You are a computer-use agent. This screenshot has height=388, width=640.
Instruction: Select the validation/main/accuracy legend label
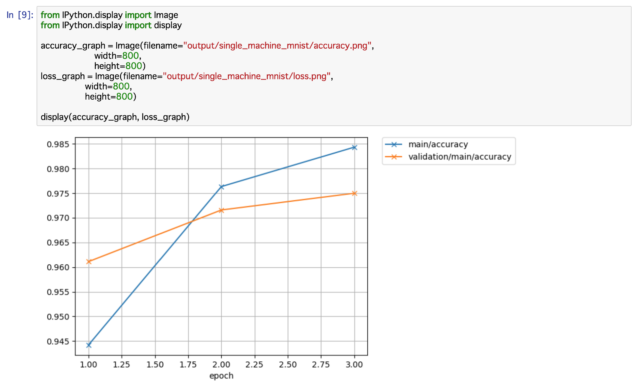click(x=460, y=157)
